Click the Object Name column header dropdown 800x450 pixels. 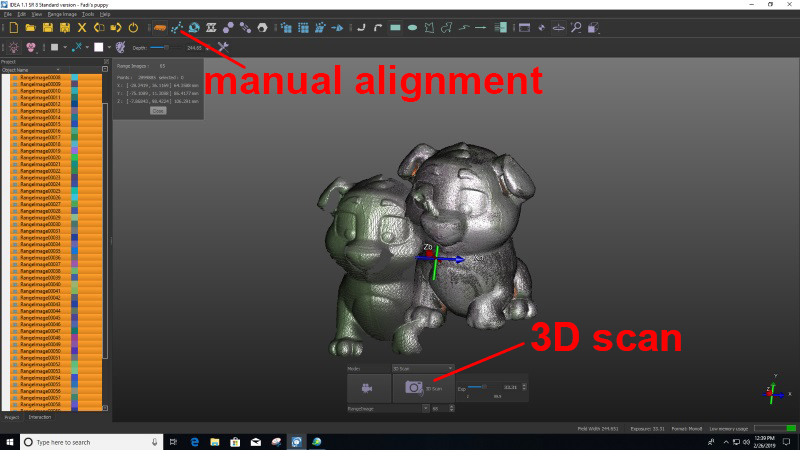58,69
